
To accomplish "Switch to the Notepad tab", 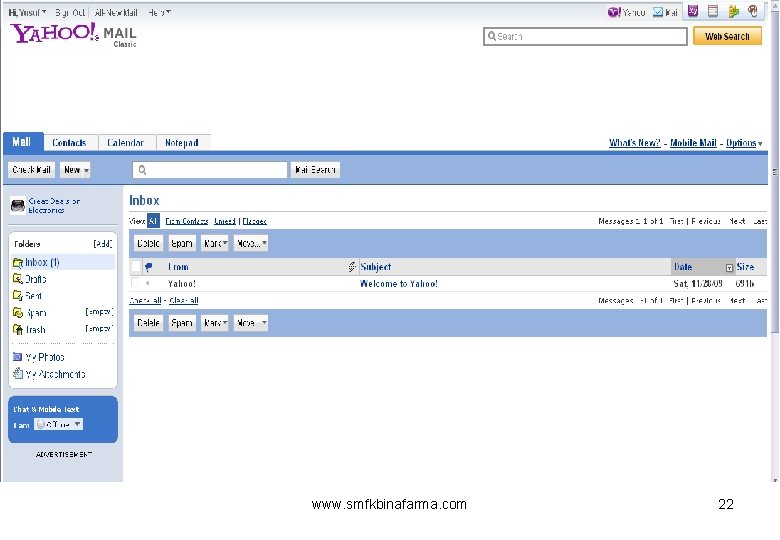I will (182, 143).
